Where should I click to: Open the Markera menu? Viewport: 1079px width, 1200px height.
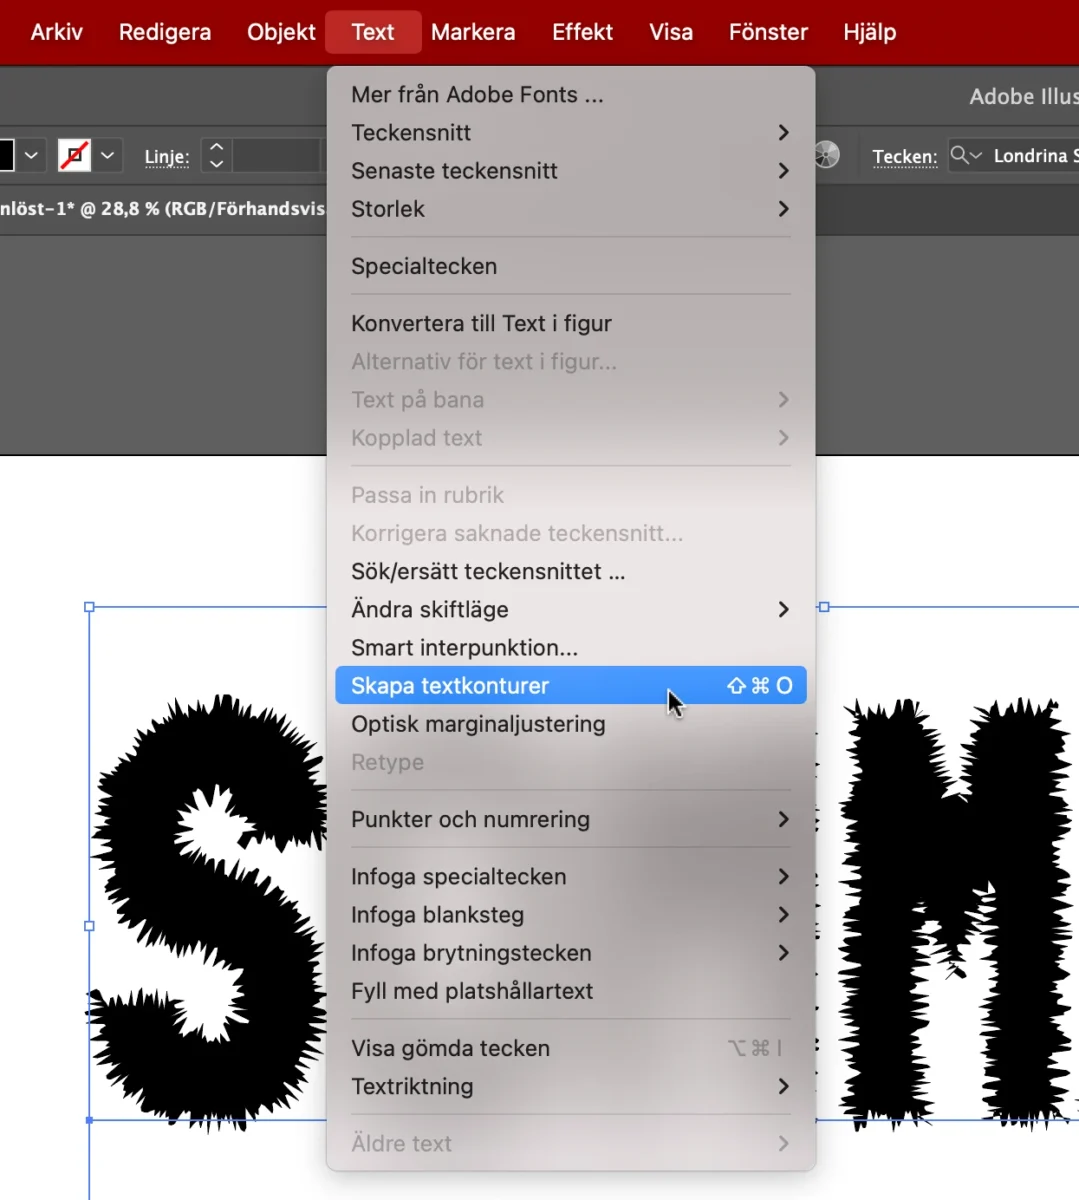[473, 32]
